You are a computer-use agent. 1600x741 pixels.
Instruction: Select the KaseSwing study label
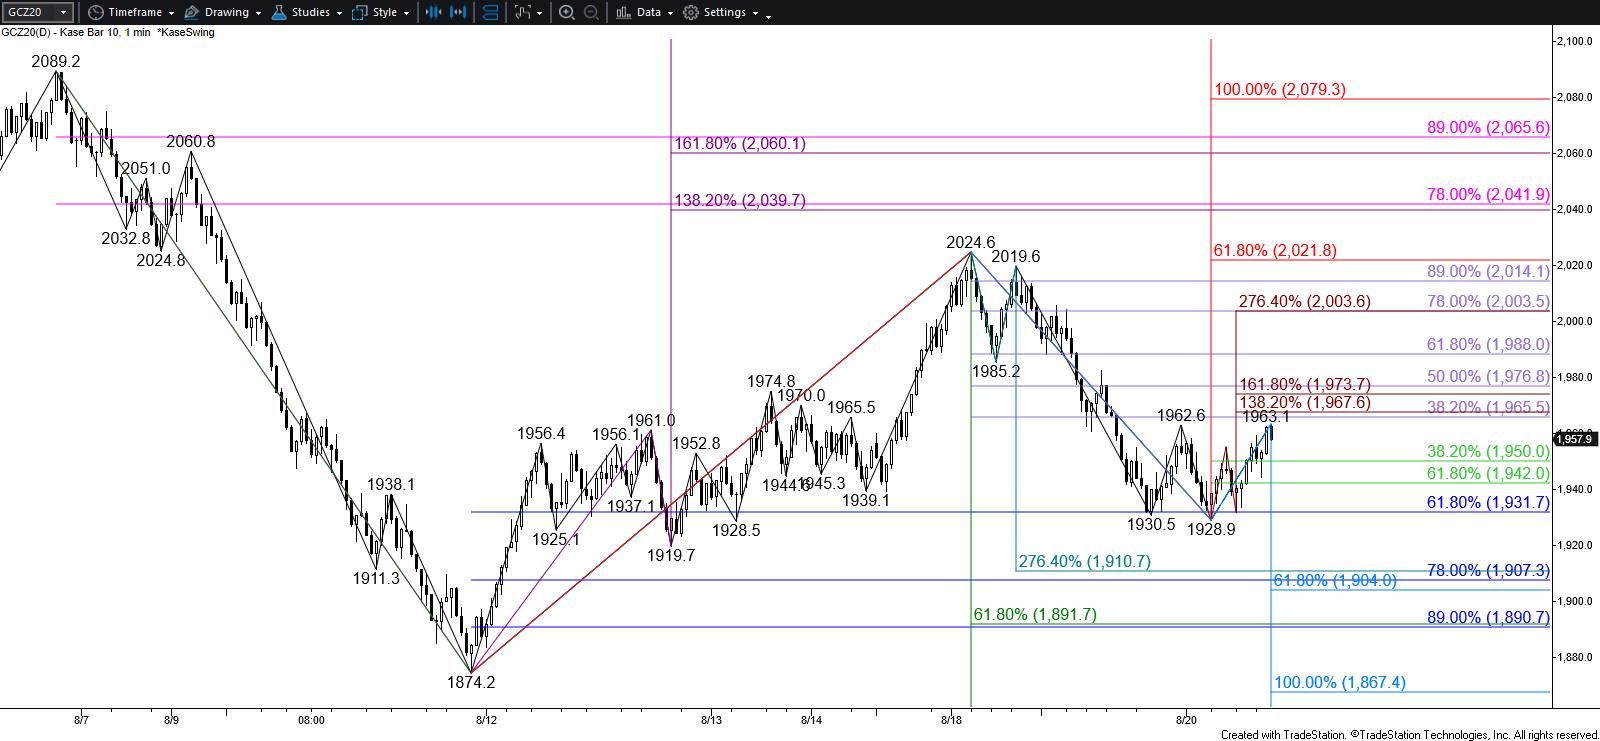click(185, 32)
